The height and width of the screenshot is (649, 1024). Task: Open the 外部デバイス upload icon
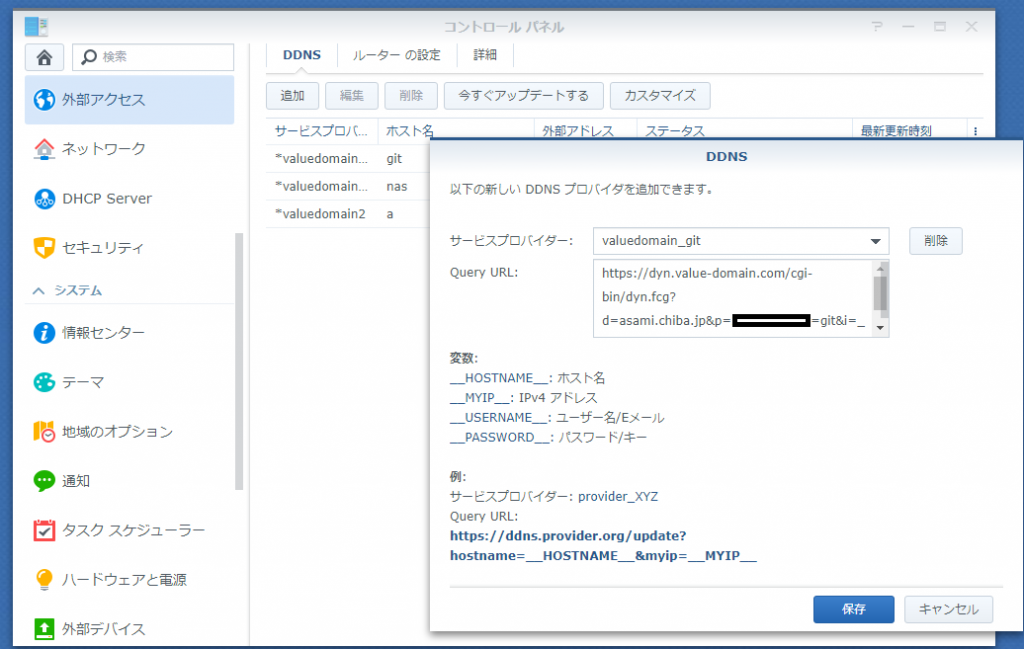(44, 629)
